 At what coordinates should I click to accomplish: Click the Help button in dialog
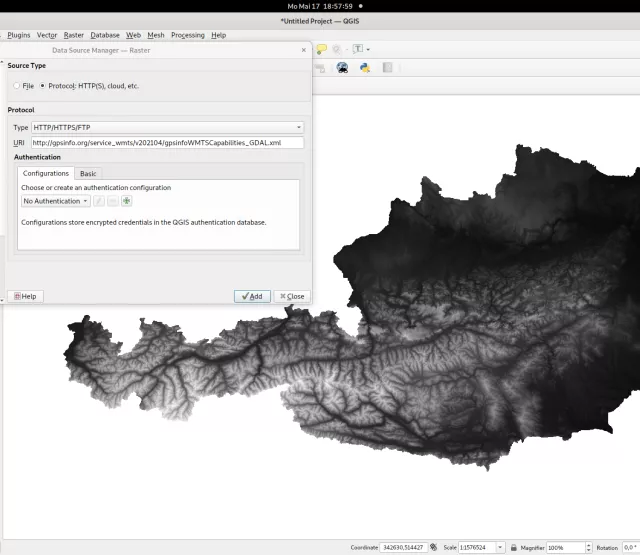(x=25, y=296)
